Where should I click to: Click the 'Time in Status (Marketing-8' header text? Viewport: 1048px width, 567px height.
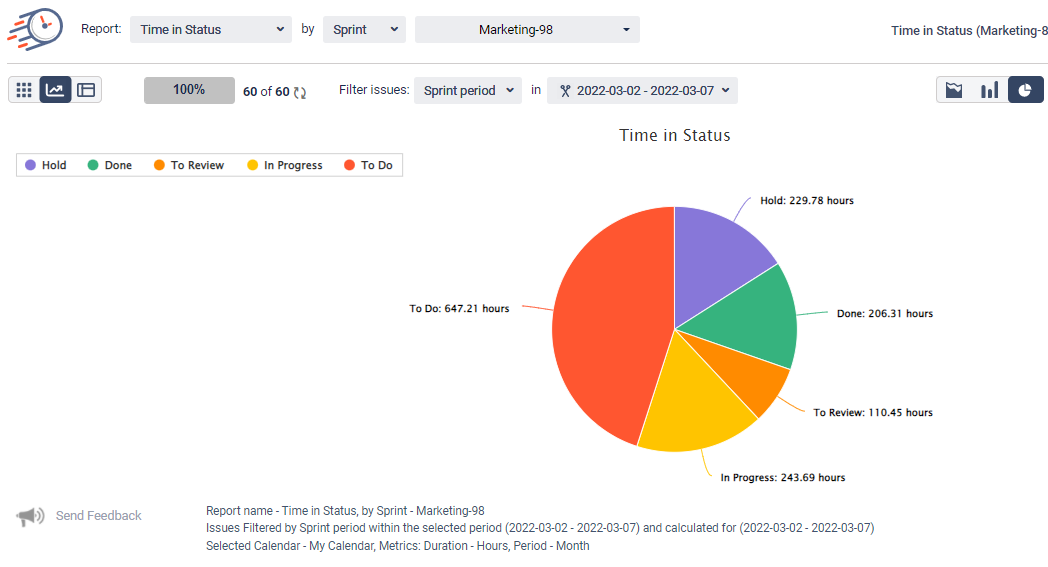click(x=969, y=31)
